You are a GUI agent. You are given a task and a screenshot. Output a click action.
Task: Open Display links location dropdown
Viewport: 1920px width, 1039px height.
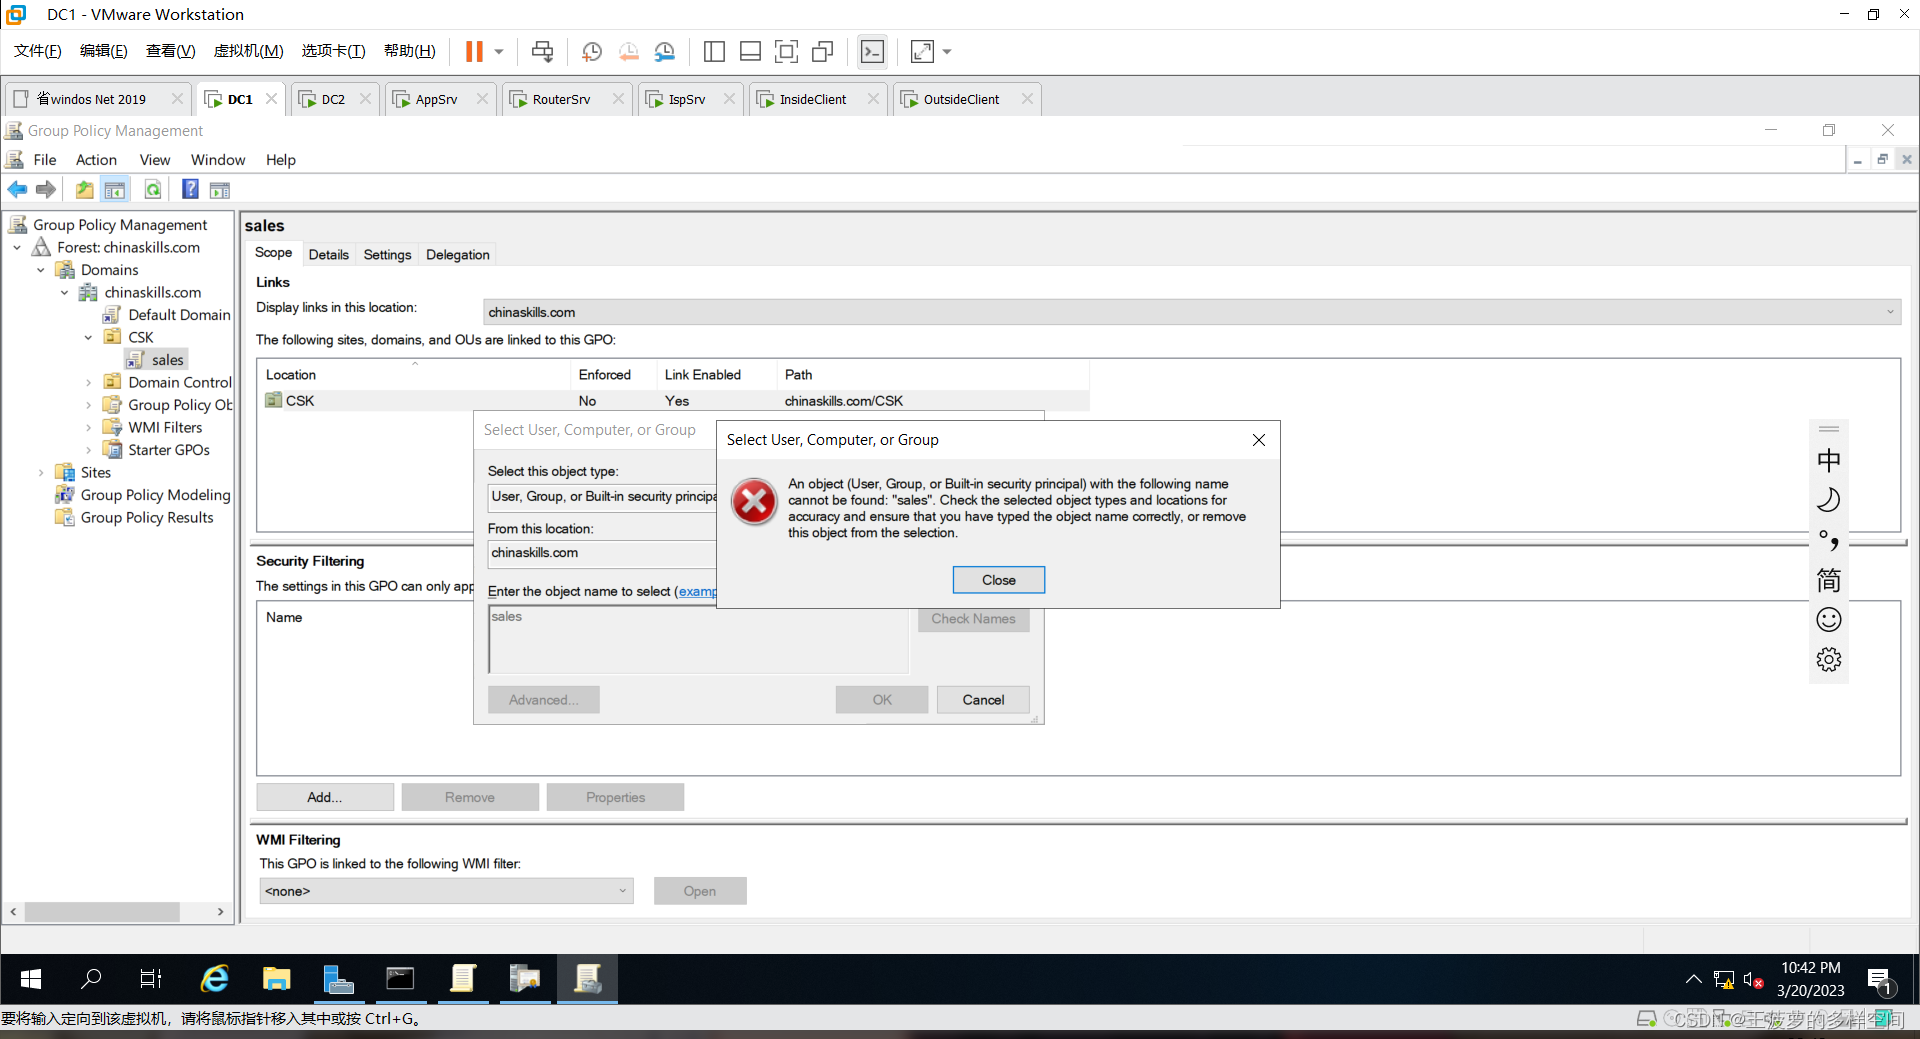pyautogui.click(x=1890, y=312)
